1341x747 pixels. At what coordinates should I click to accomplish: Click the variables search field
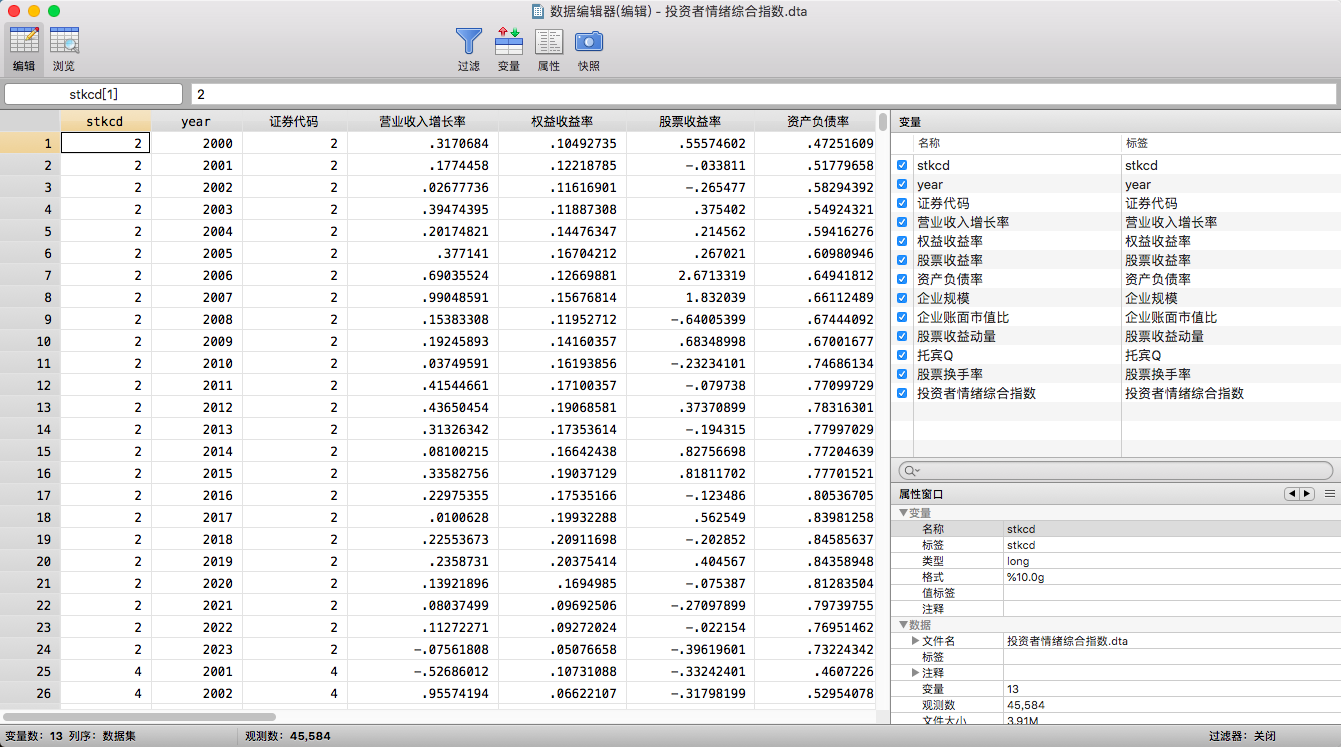point(1115,471)
